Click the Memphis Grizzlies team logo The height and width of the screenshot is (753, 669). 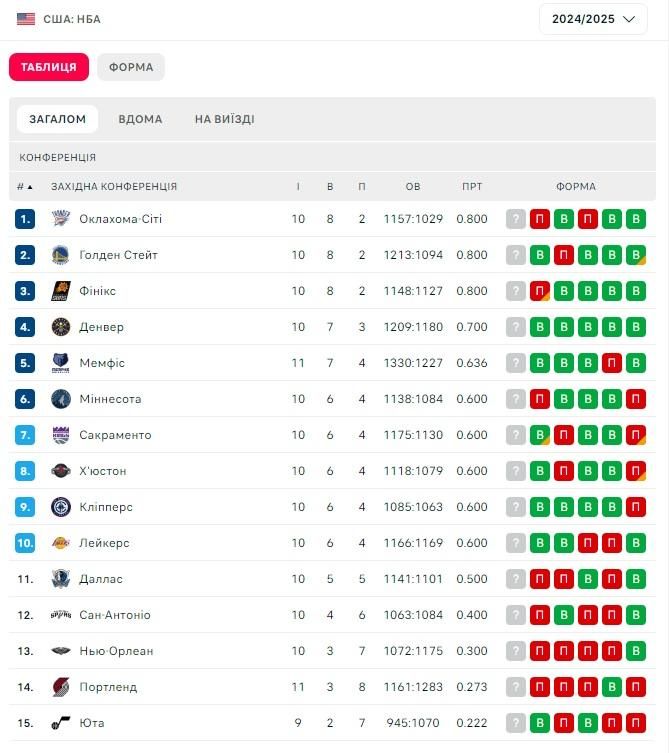60,363
